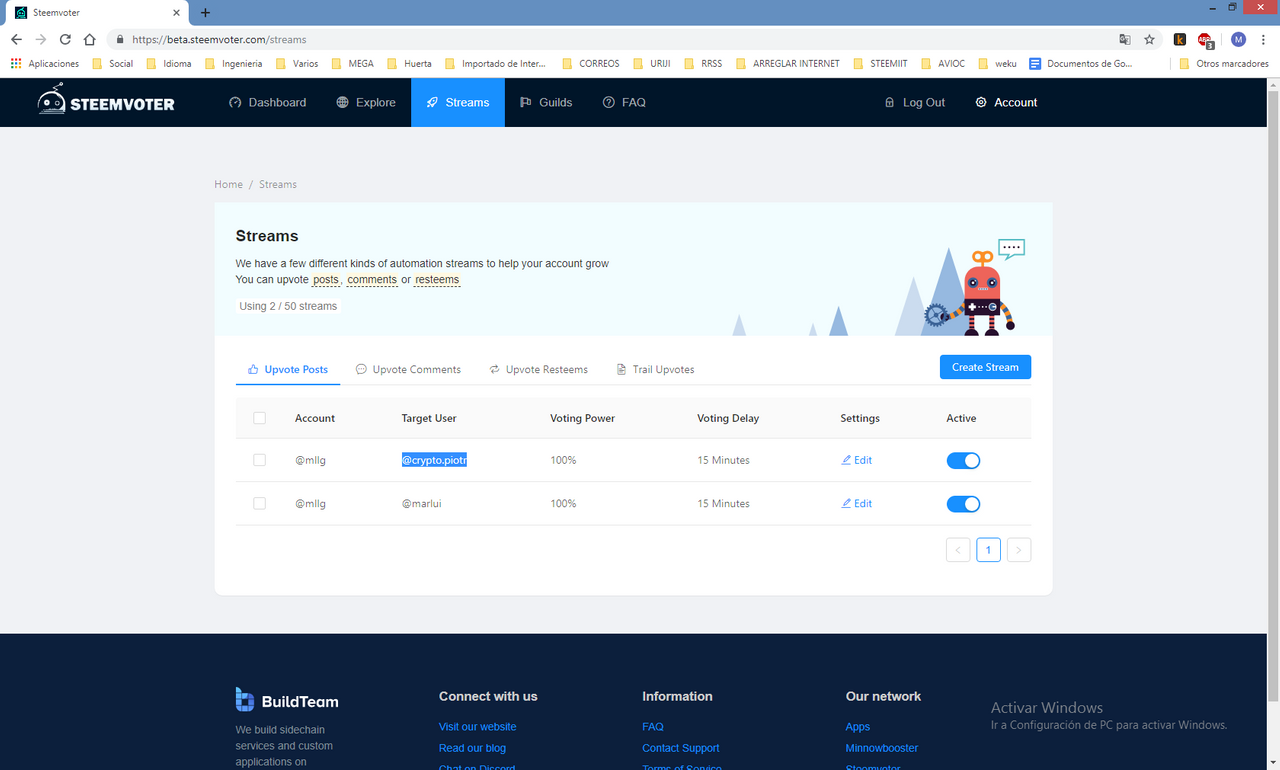
Task: Switch to the Upvote Posts tab
Action: pyautogui.click(x=288, y=369)
